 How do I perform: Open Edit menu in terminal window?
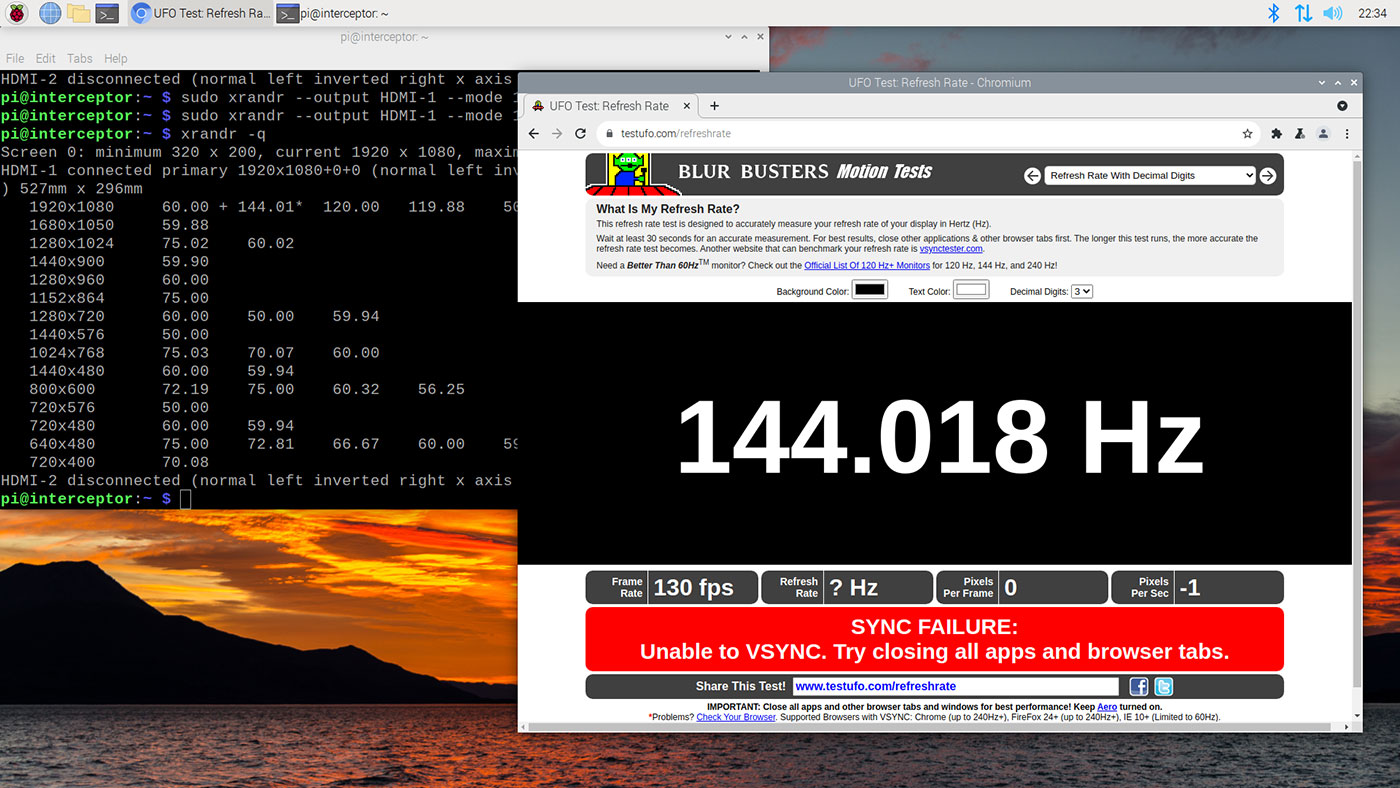[45, 59]
